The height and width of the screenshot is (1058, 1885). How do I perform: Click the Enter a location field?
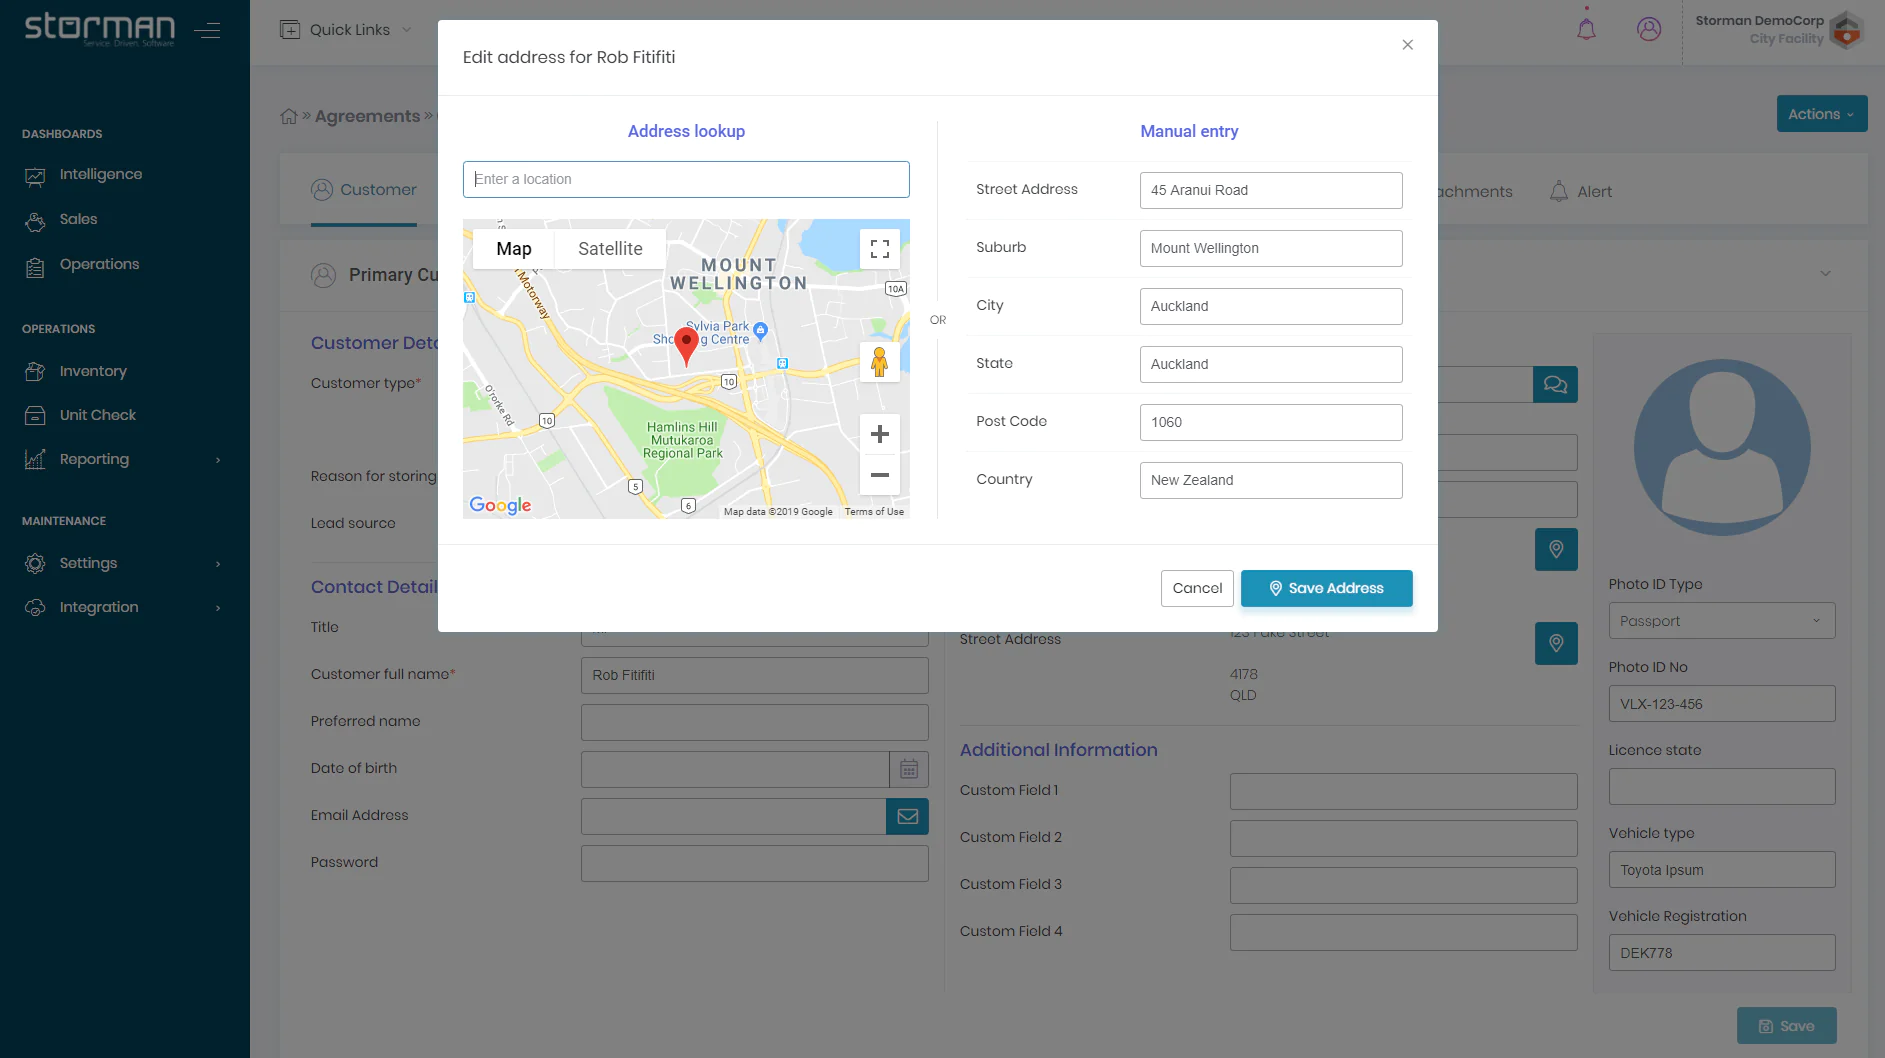point(685,179)
